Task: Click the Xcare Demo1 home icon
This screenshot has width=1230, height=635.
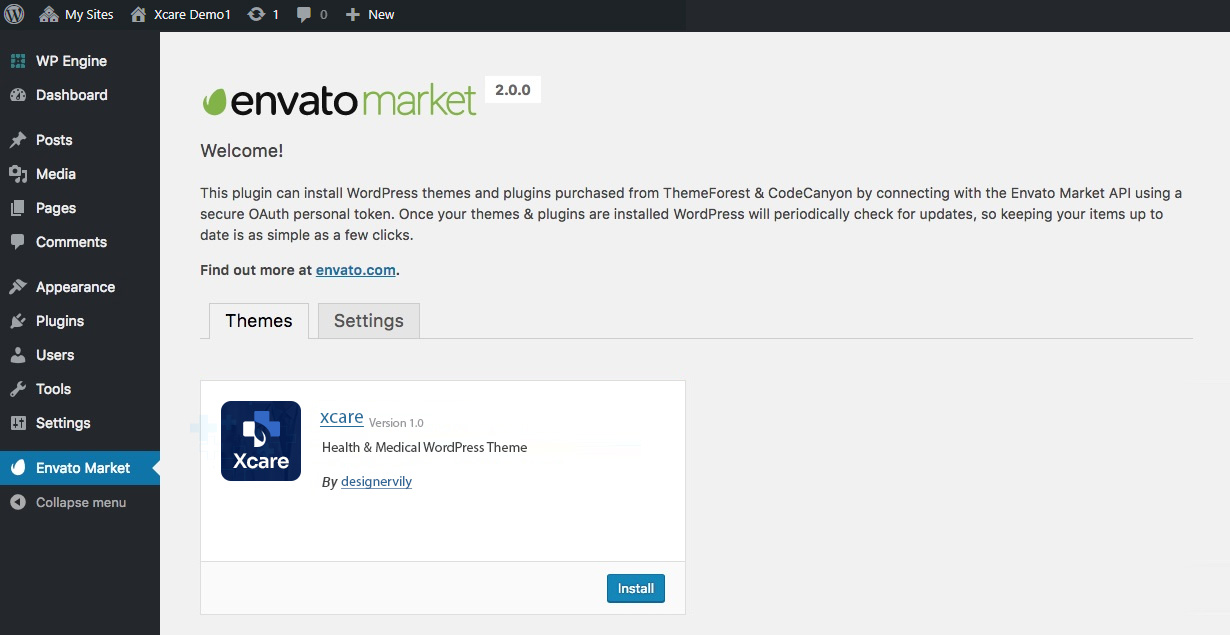Action: pyautogui.click(x=139, y=14)
